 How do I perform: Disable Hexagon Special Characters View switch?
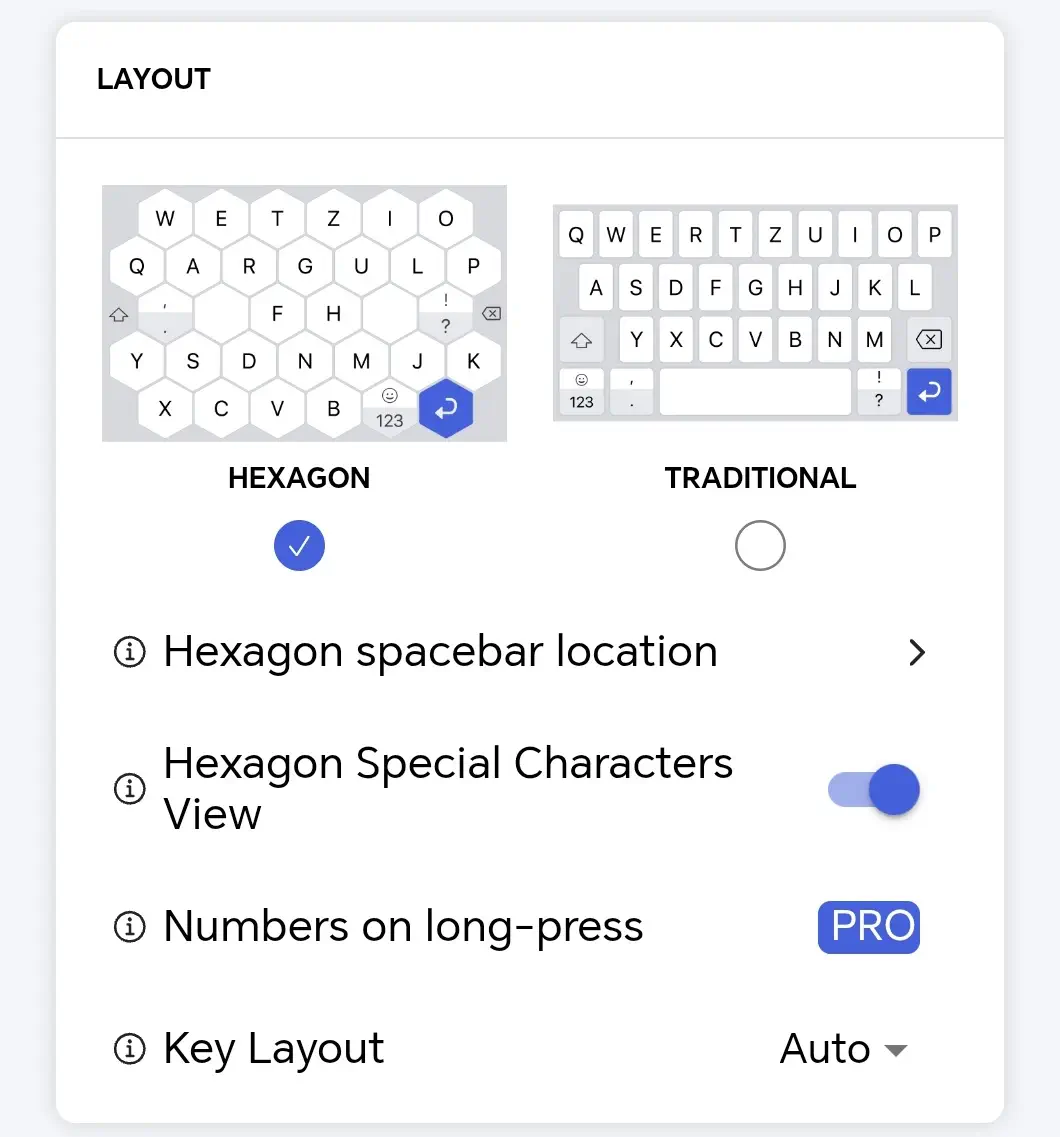pyautogui.click(x=874, y=789)
